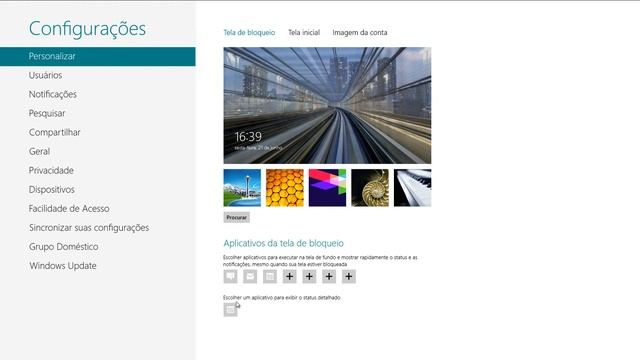Open the Compartilhar settings section
This screenshot has width=640, height=360.
[55, 132]
